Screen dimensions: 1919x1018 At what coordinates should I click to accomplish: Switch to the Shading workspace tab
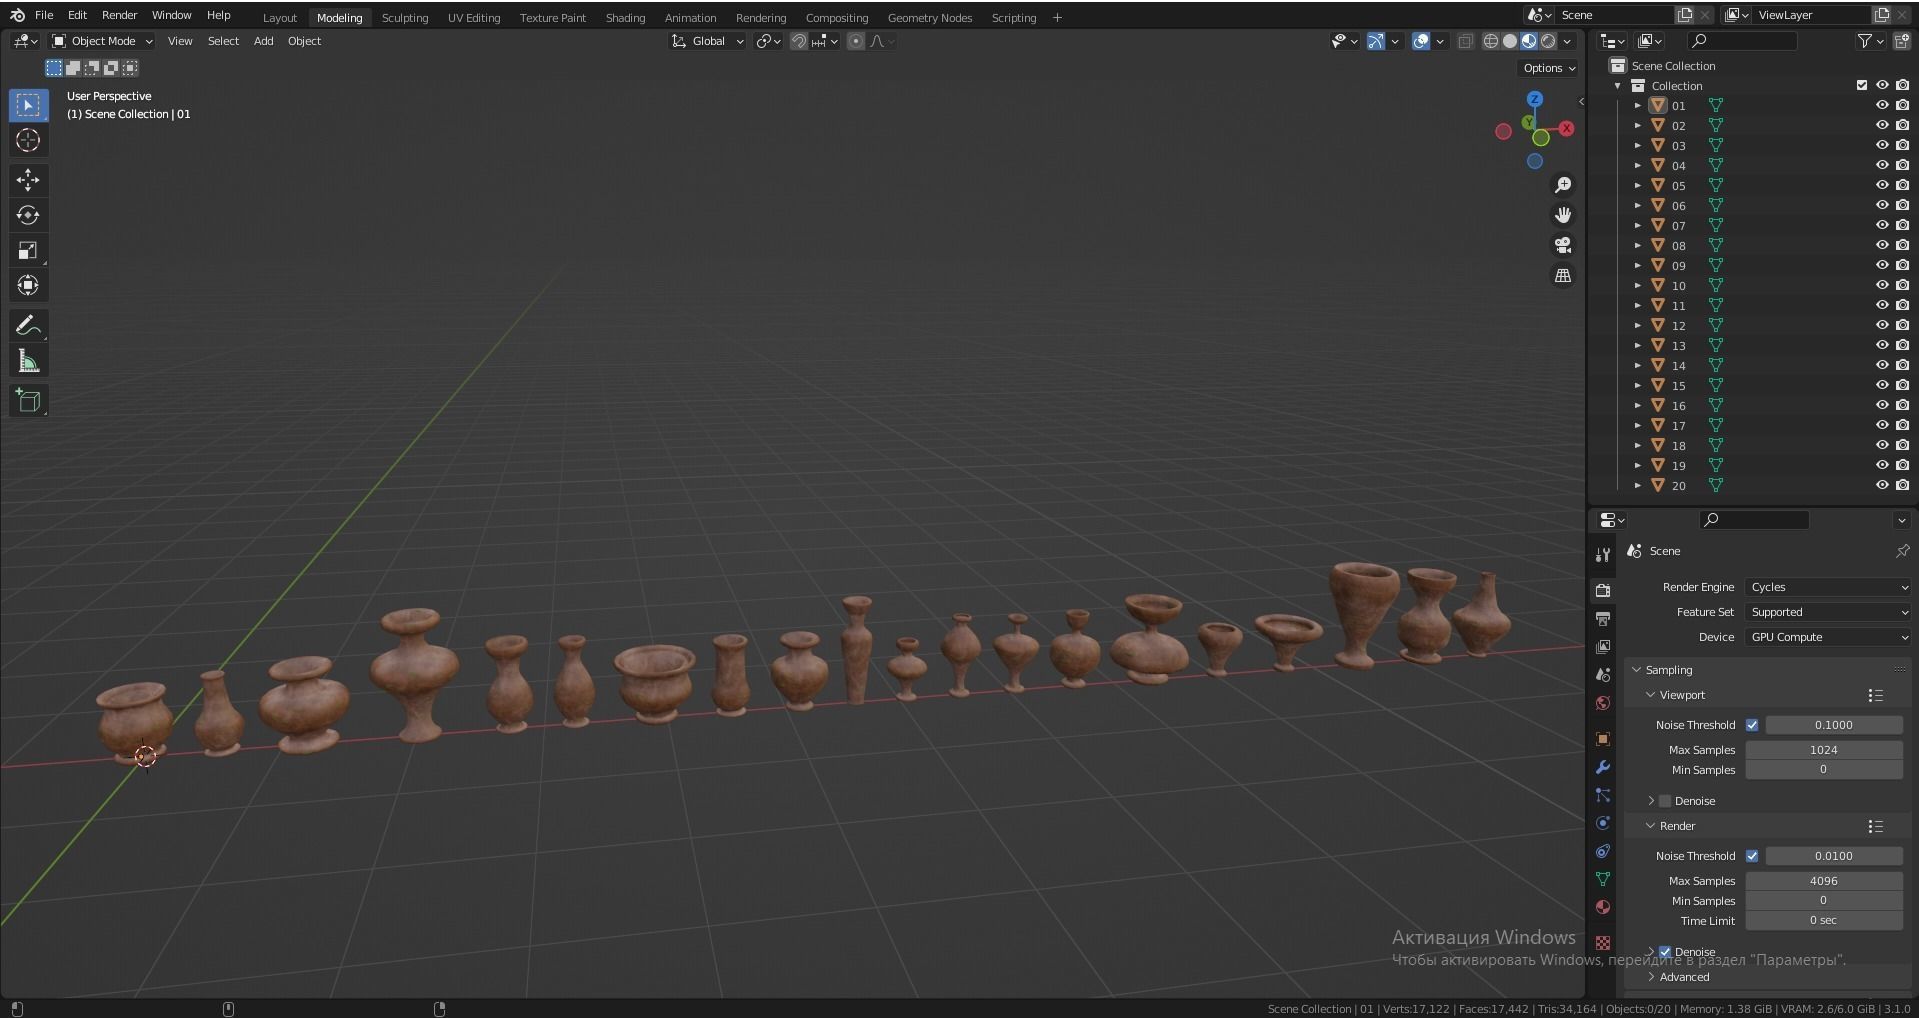[625, 17]
